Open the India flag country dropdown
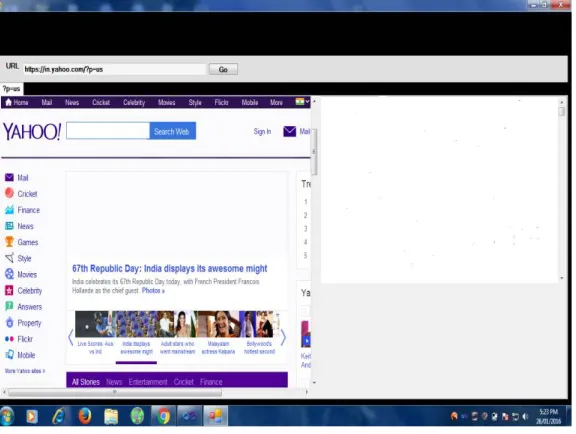 click(302, 102)
